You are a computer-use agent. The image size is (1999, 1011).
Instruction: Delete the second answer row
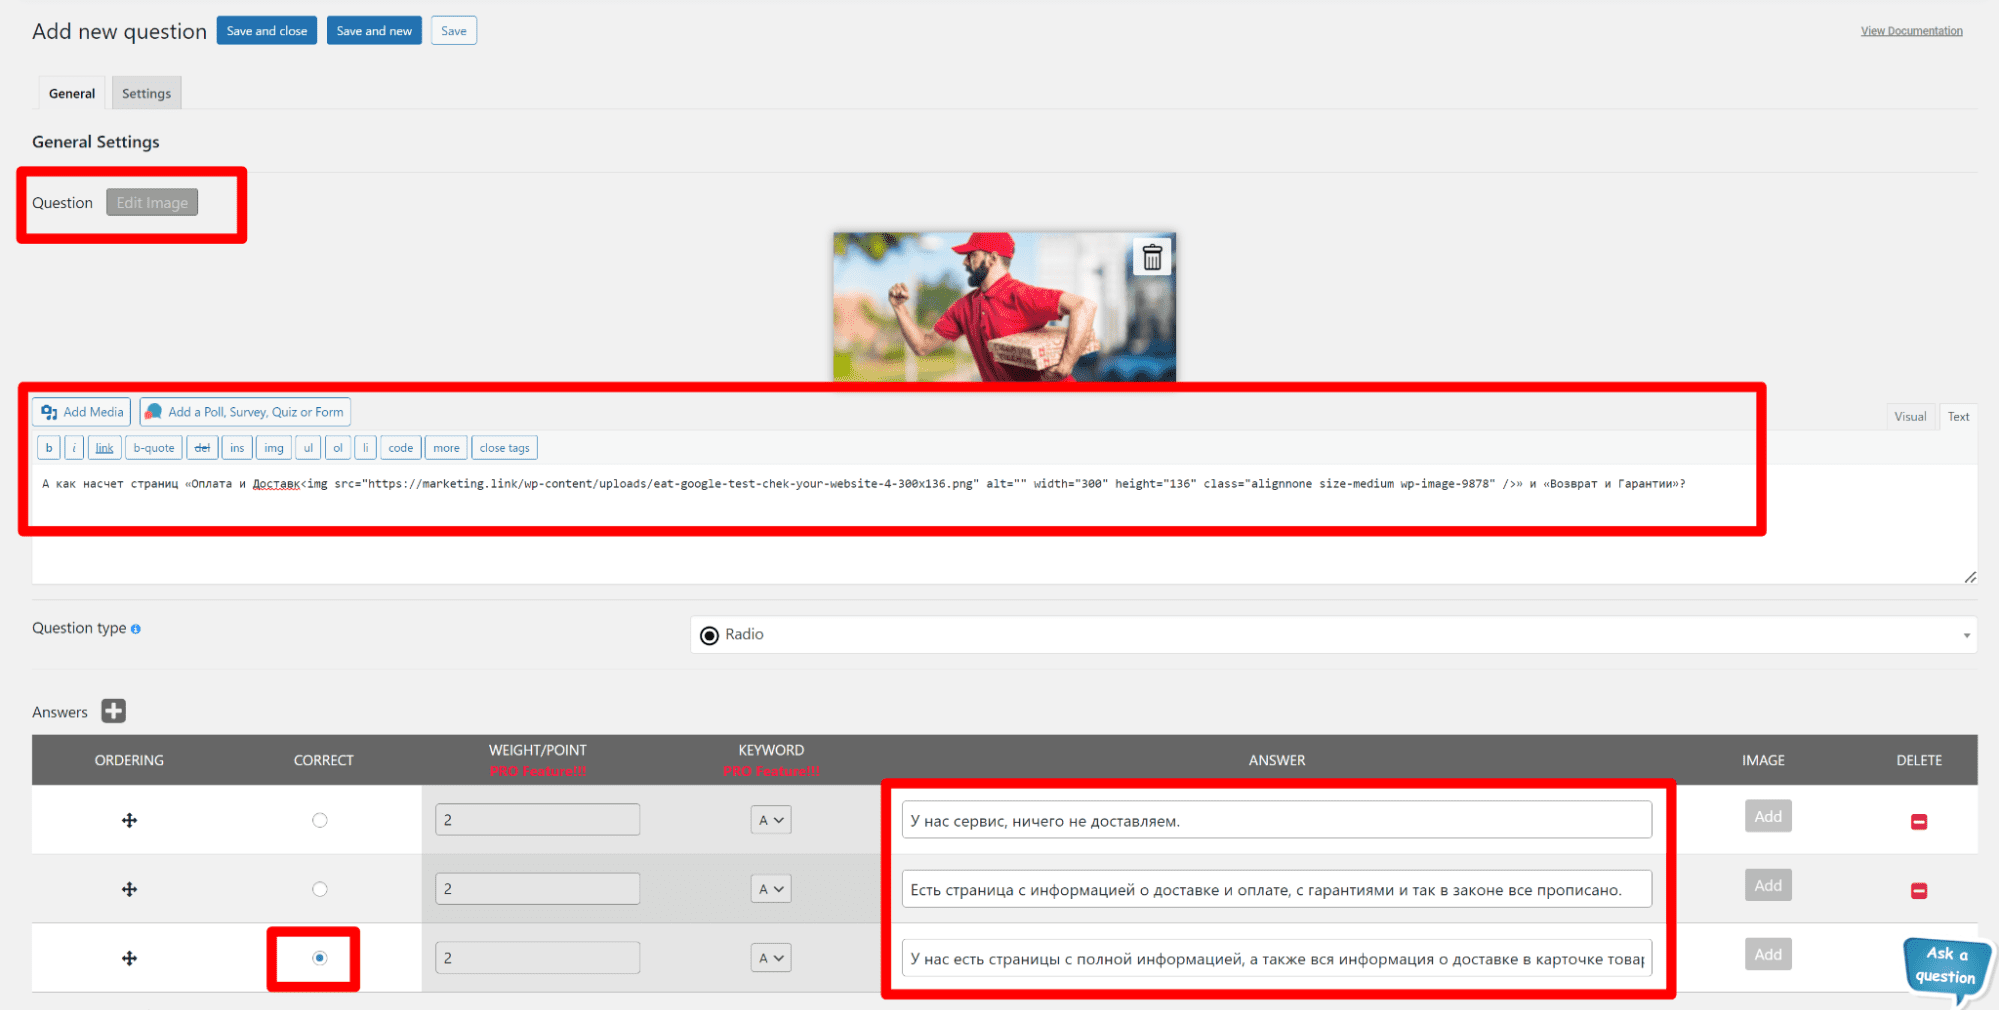(1918, 890)
